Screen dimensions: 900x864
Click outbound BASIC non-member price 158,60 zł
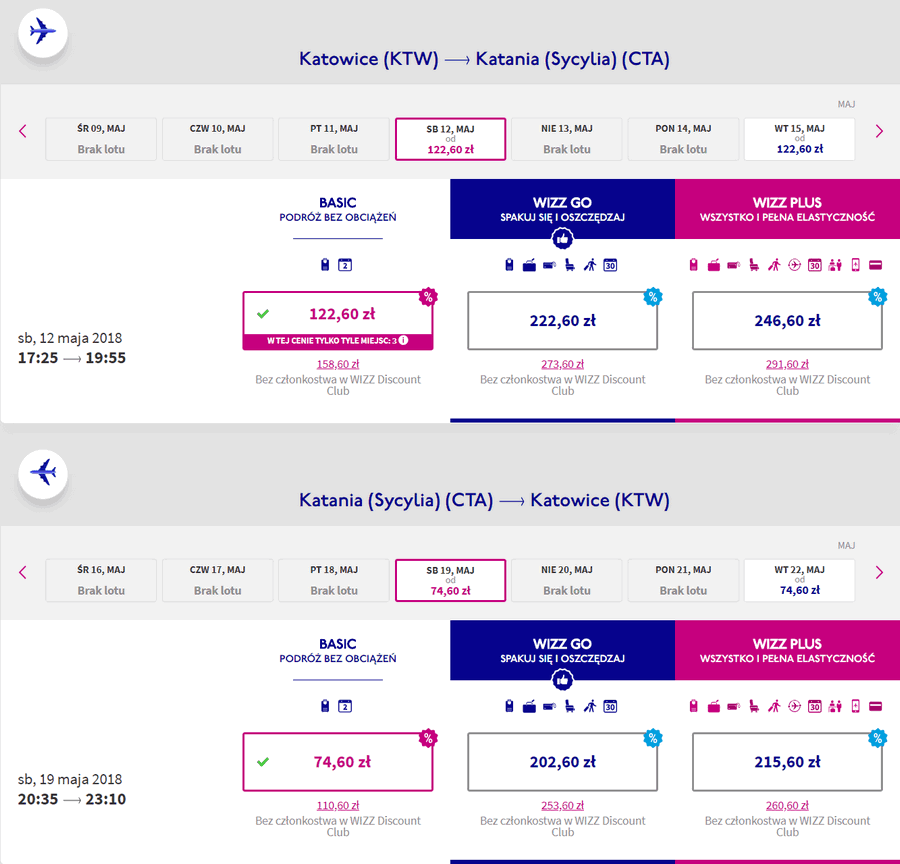(x=338, y=364)
